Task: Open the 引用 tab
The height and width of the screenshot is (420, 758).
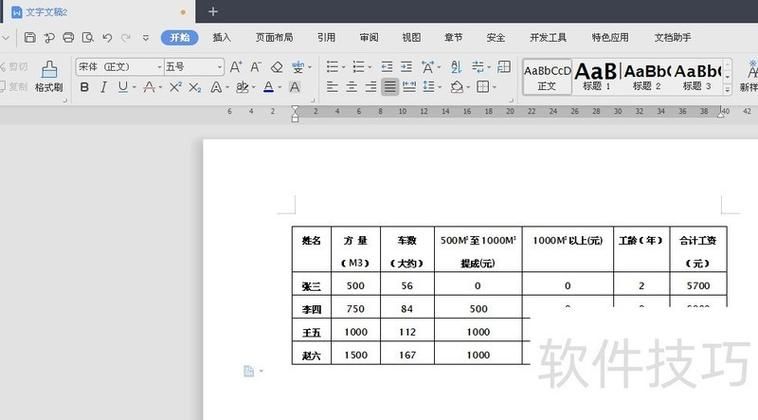Action: pos(326,38)
